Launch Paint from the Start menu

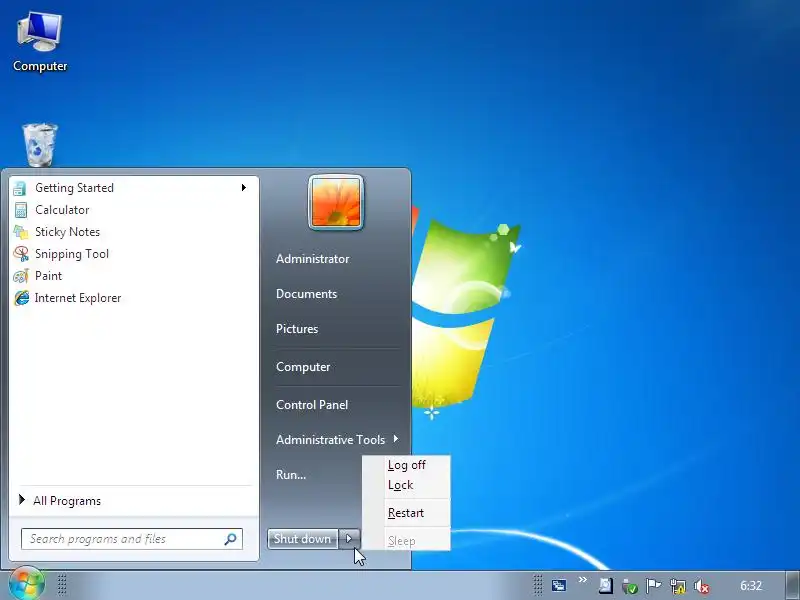(x=134, y=276)
